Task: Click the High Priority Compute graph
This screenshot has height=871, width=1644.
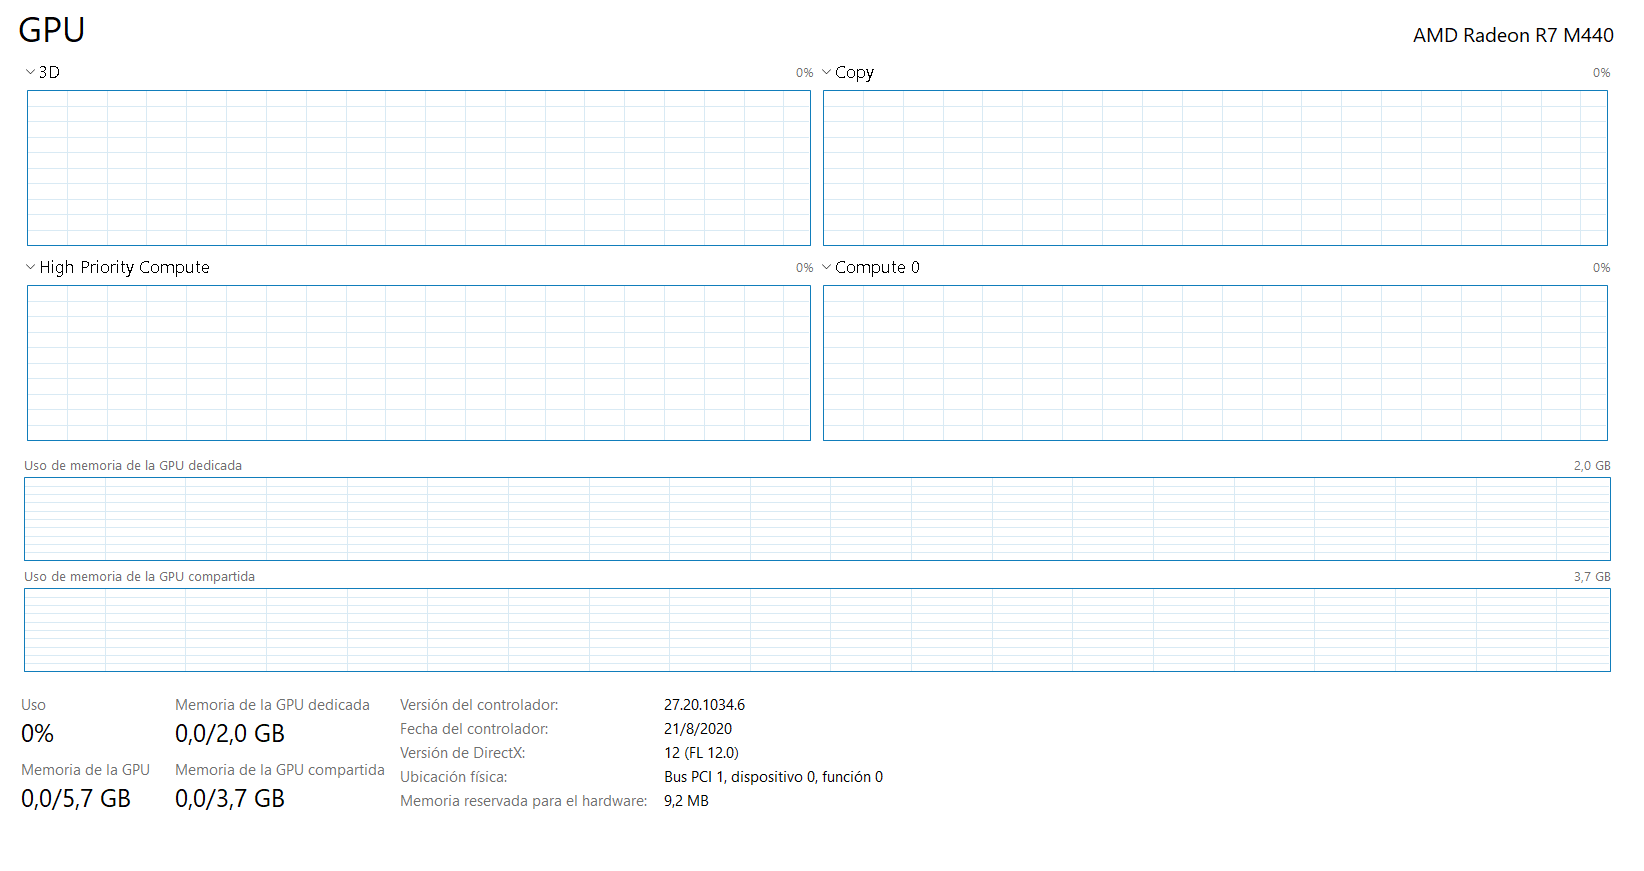Action: [x=419, y=363]
